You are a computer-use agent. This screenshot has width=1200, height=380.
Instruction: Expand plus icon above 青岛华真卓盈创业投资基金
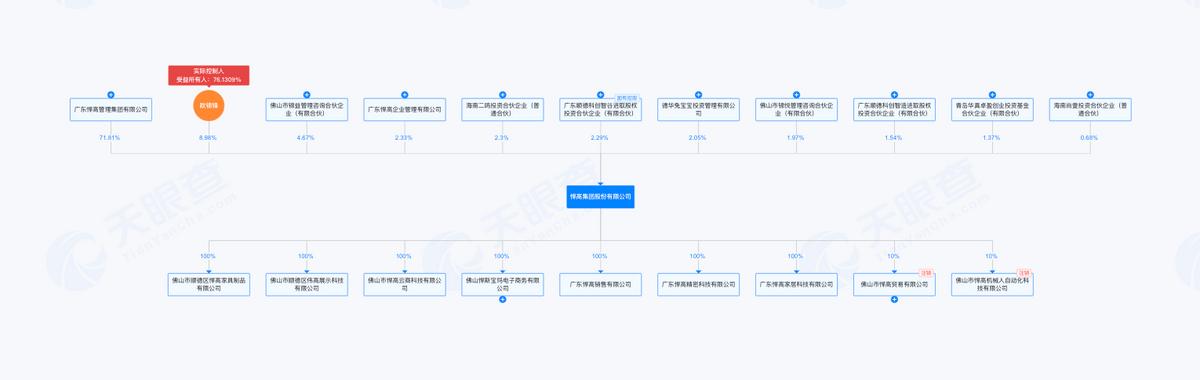click(x=992, y=94)
